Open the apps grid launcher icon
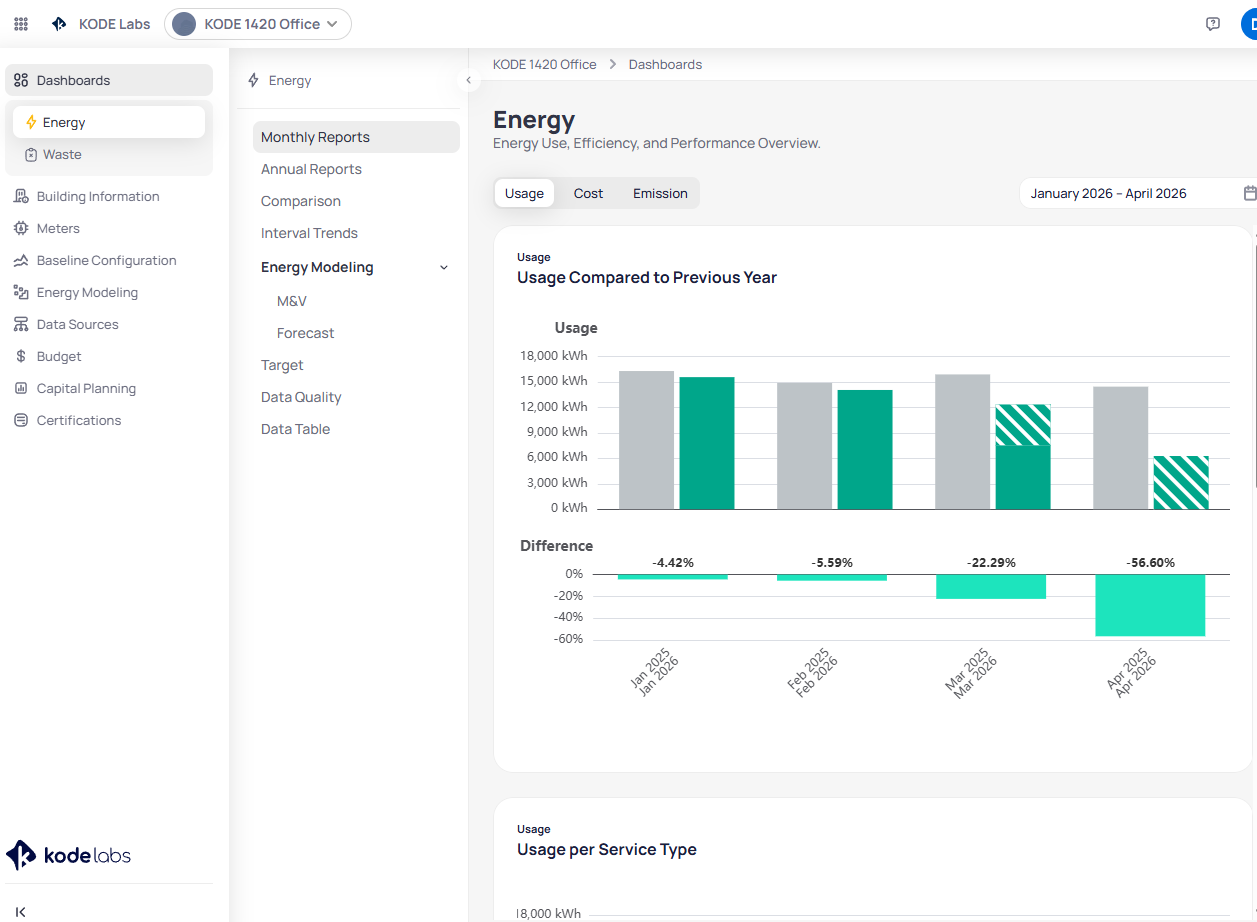This screenshot has width=1257, height=922. click(21, 24)
